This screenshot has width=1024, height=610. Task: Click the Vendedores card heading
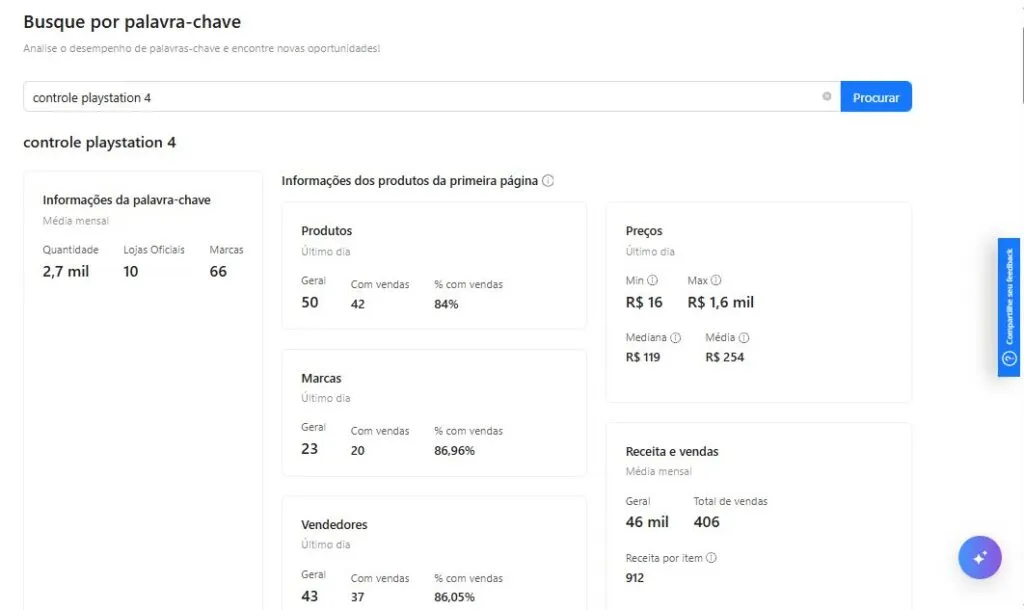(334, 525)
